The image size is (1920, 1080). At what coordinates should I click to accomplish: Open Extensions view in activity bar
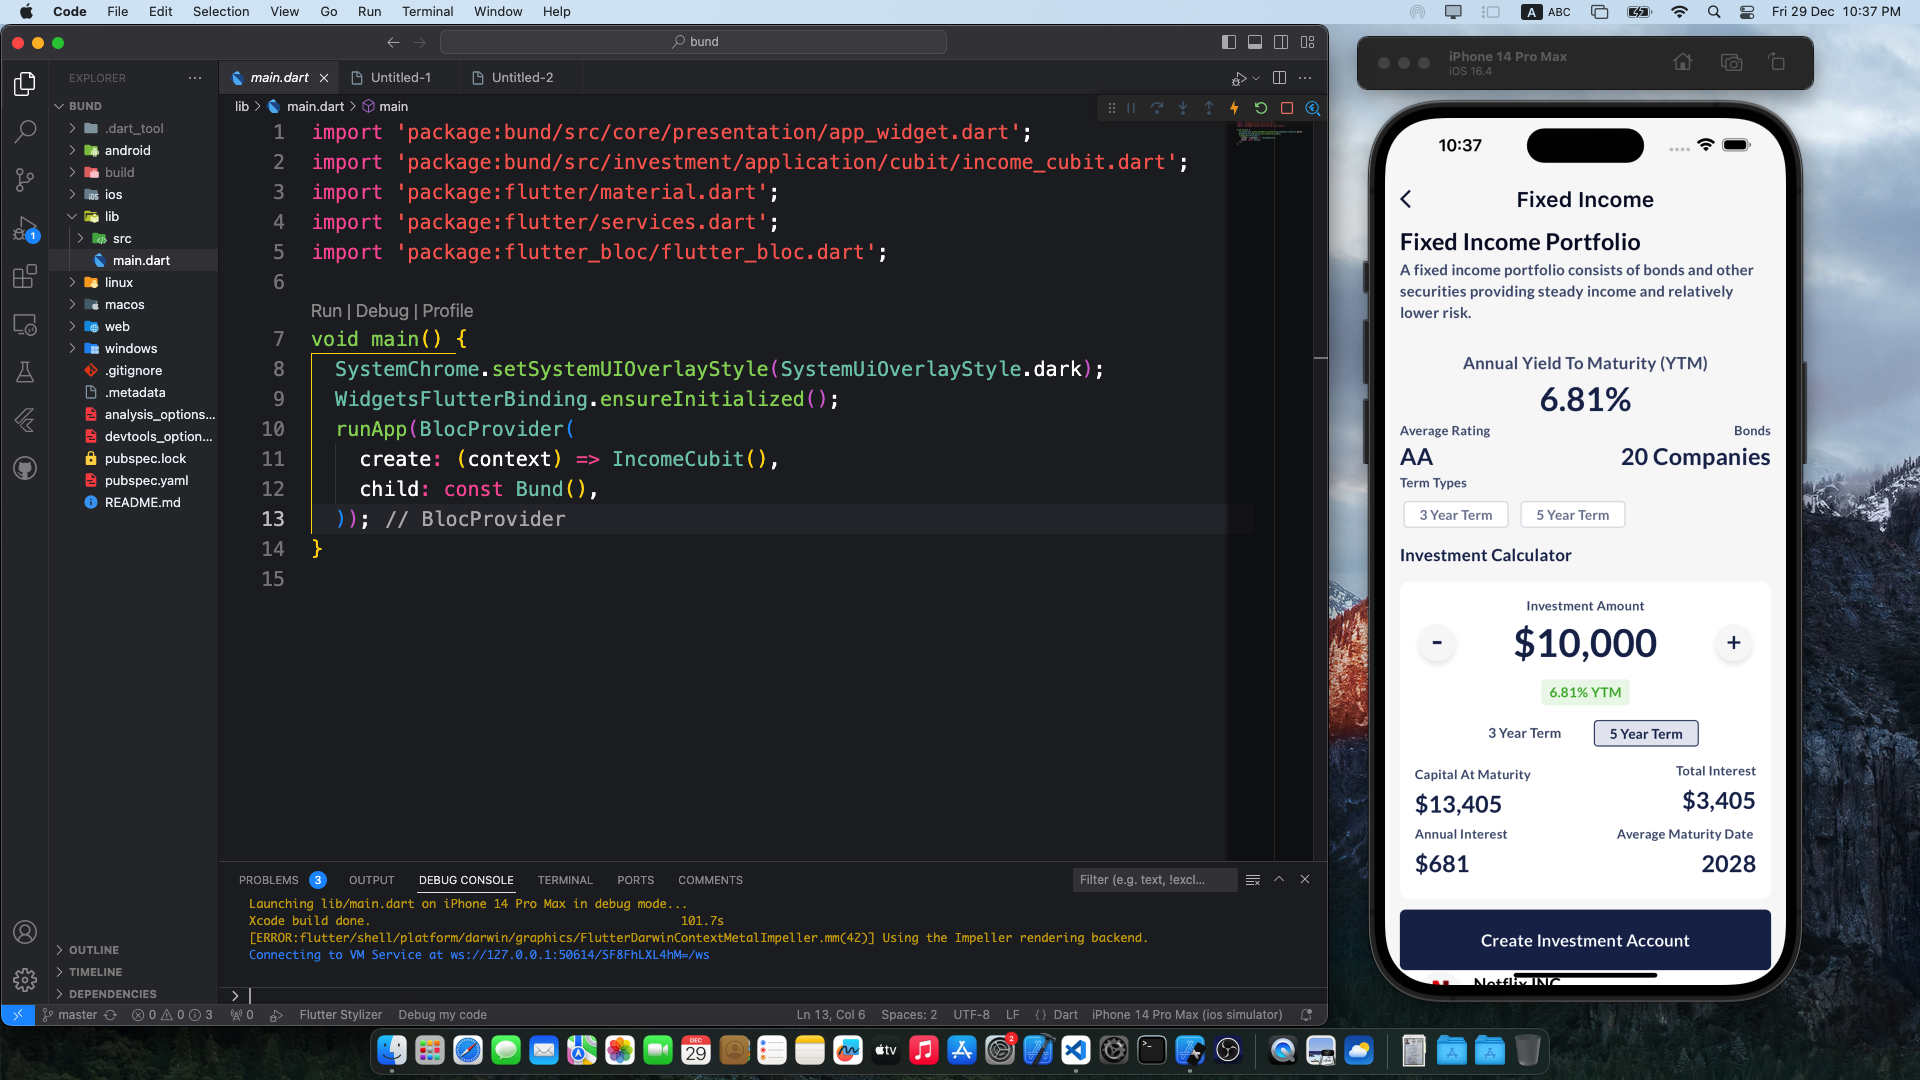25,277
